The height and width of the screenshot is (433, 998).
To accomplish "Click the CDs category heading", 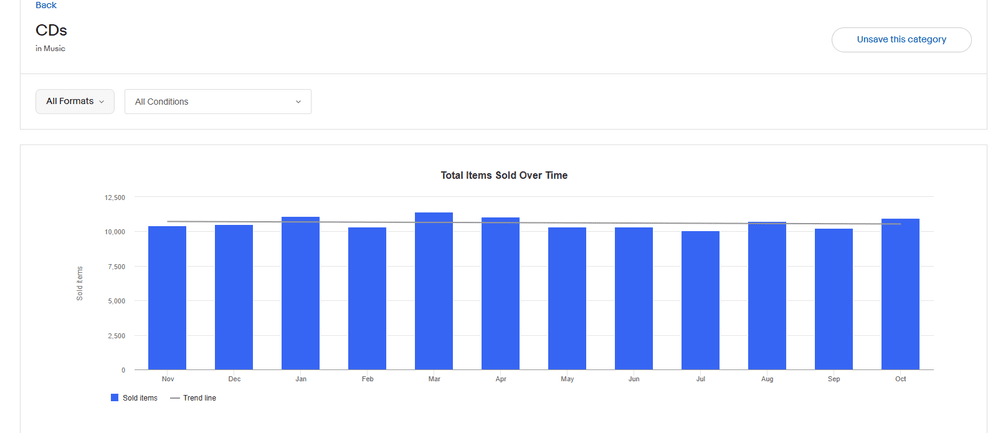I will 52,30.
